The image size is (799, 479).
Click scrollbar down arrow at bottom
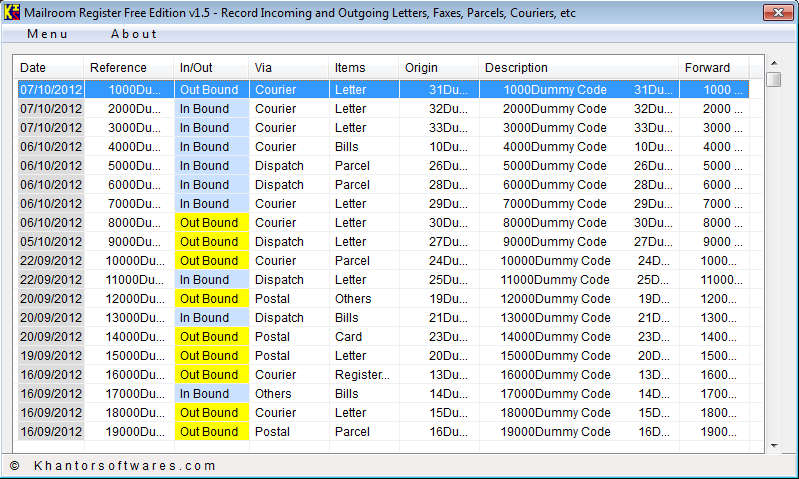point(774,445)
